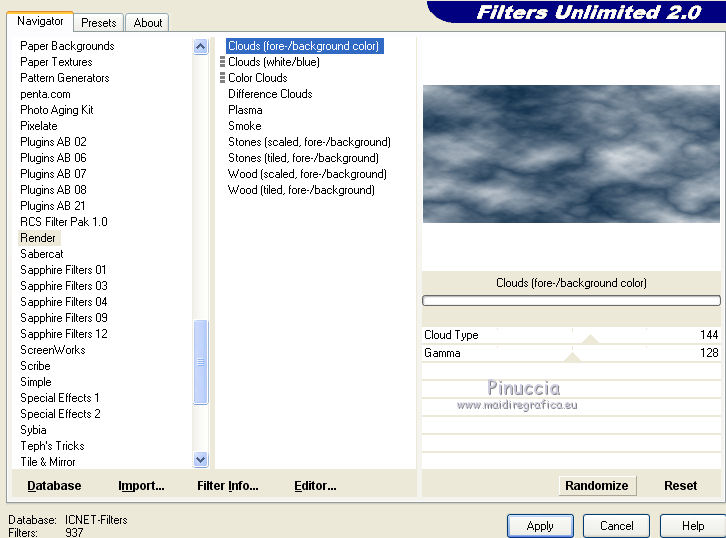Select Simple category

point(36,382)
